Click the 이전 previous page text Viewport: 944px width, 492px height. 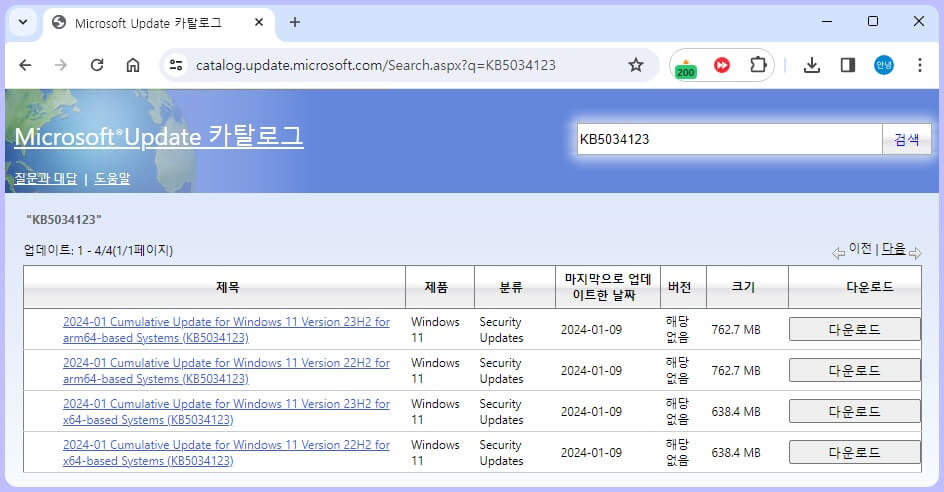coord(860,248)
